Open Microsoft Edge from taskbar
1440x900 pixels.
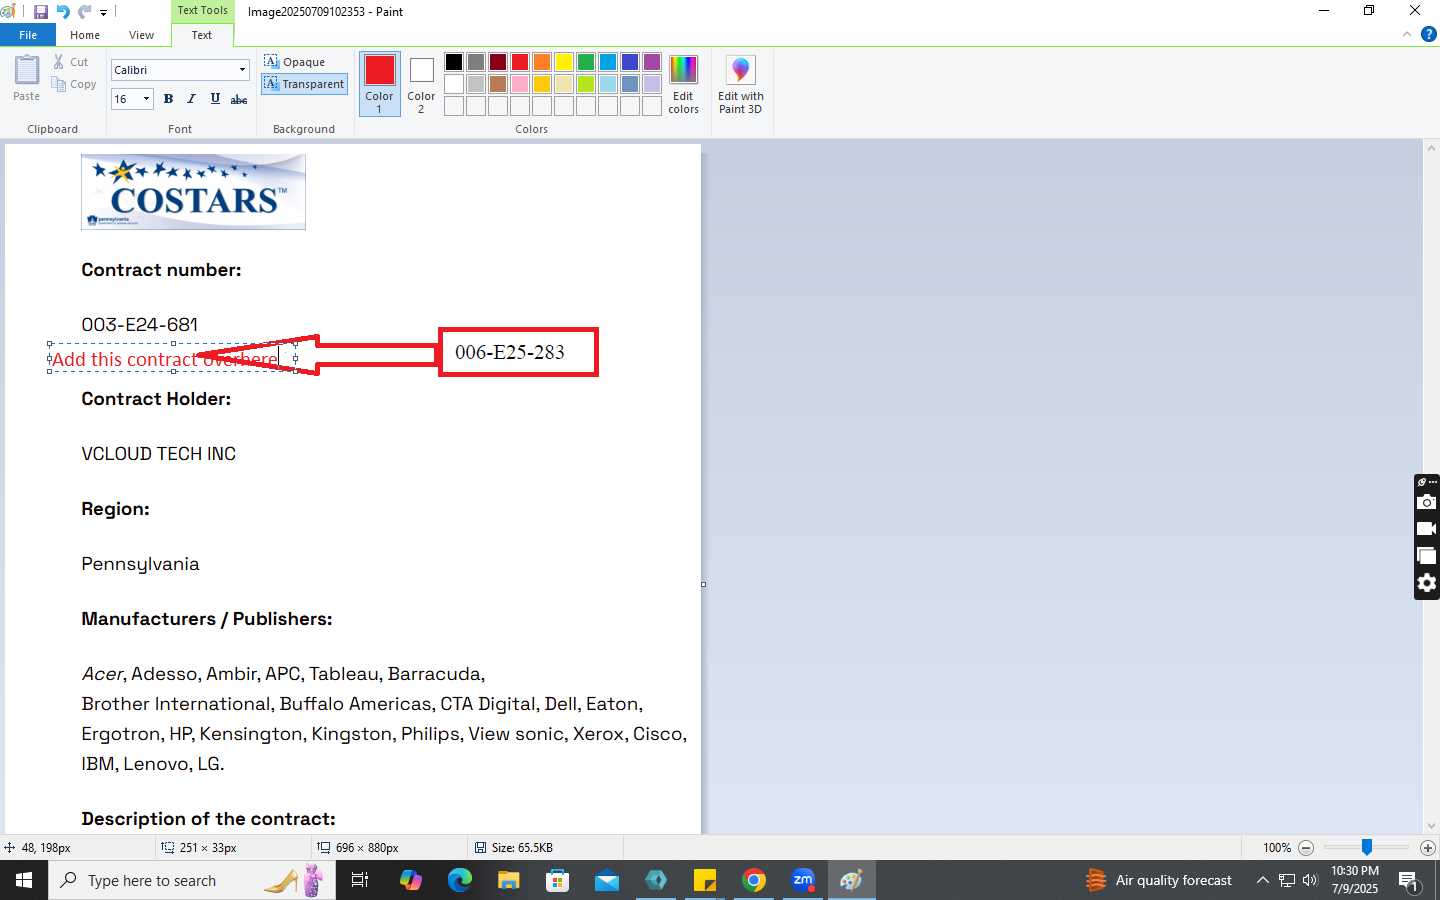tap(460, 880)
